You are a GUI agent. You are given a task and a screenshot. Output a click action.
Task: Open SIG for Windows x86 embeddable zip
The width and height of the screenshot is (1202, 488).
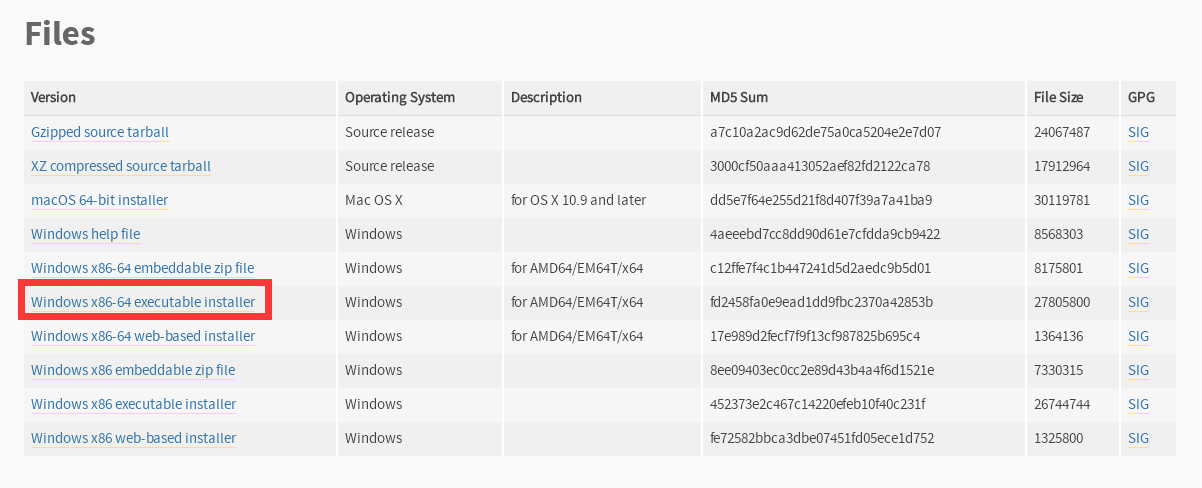click(x=1138, y=370)
